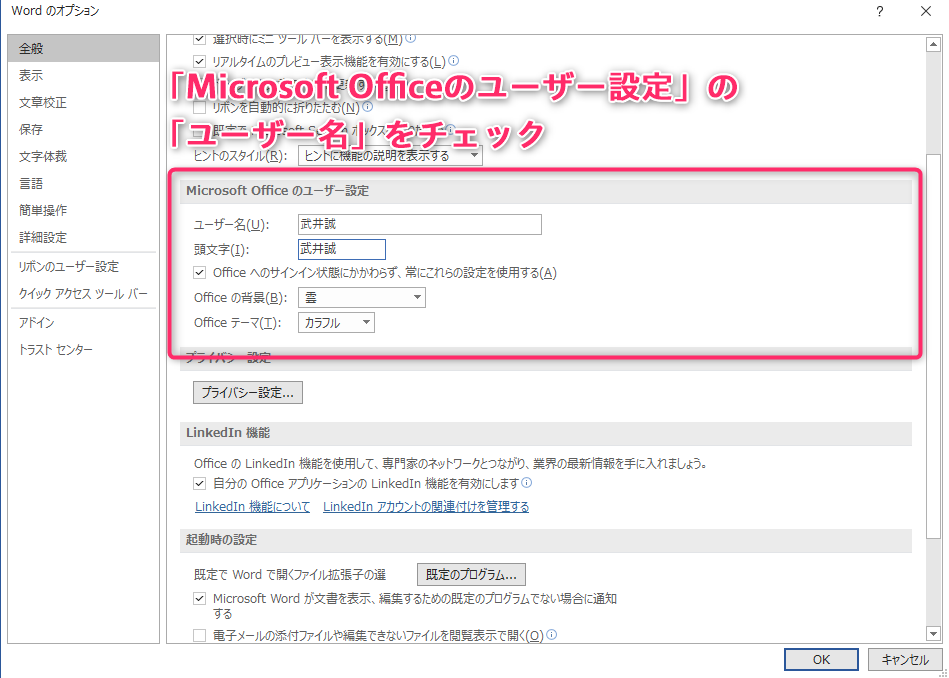Click info icon next to リボンを自動的に折りたたむ
949x678 pixels.
point(367,107)
